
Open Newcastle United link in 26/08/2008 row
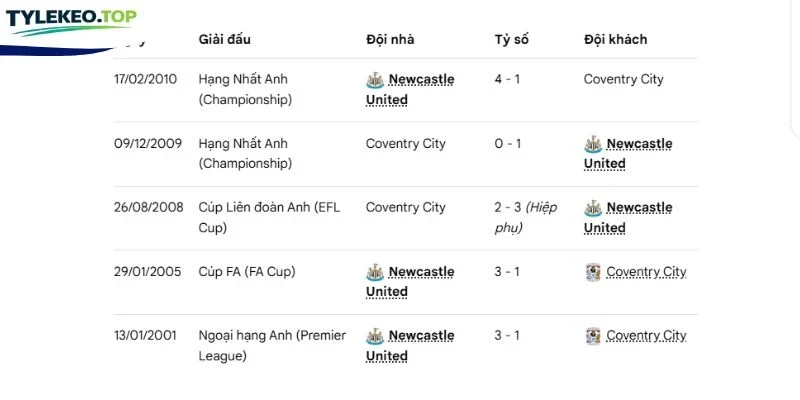[628, 217]
